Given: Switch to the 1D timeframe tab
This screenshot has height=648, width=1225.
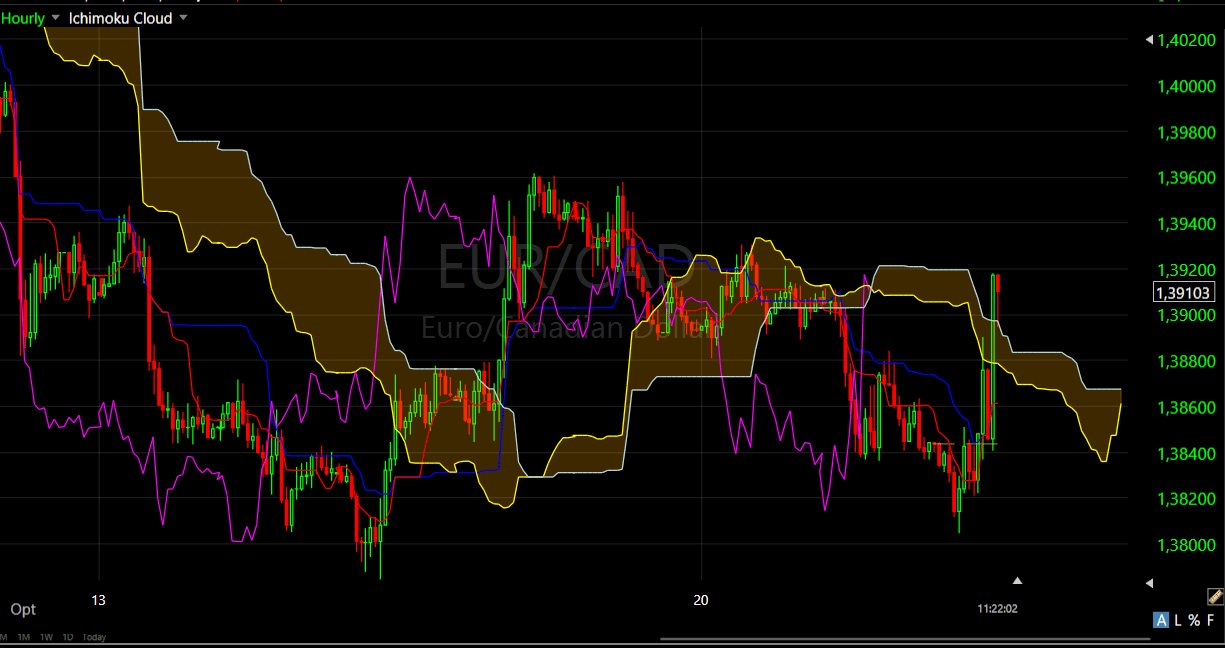Looking at the screenshot, I should coord(68,637).
